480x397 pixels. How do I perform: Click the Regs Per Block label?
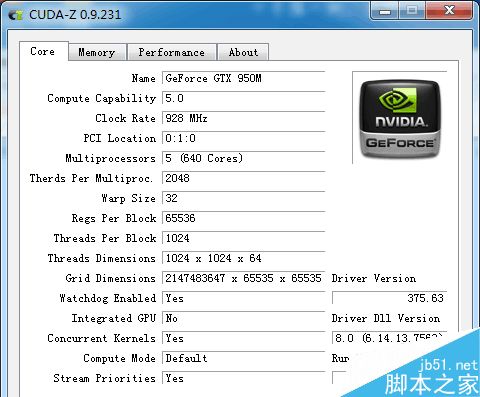(x=114, y=219)
